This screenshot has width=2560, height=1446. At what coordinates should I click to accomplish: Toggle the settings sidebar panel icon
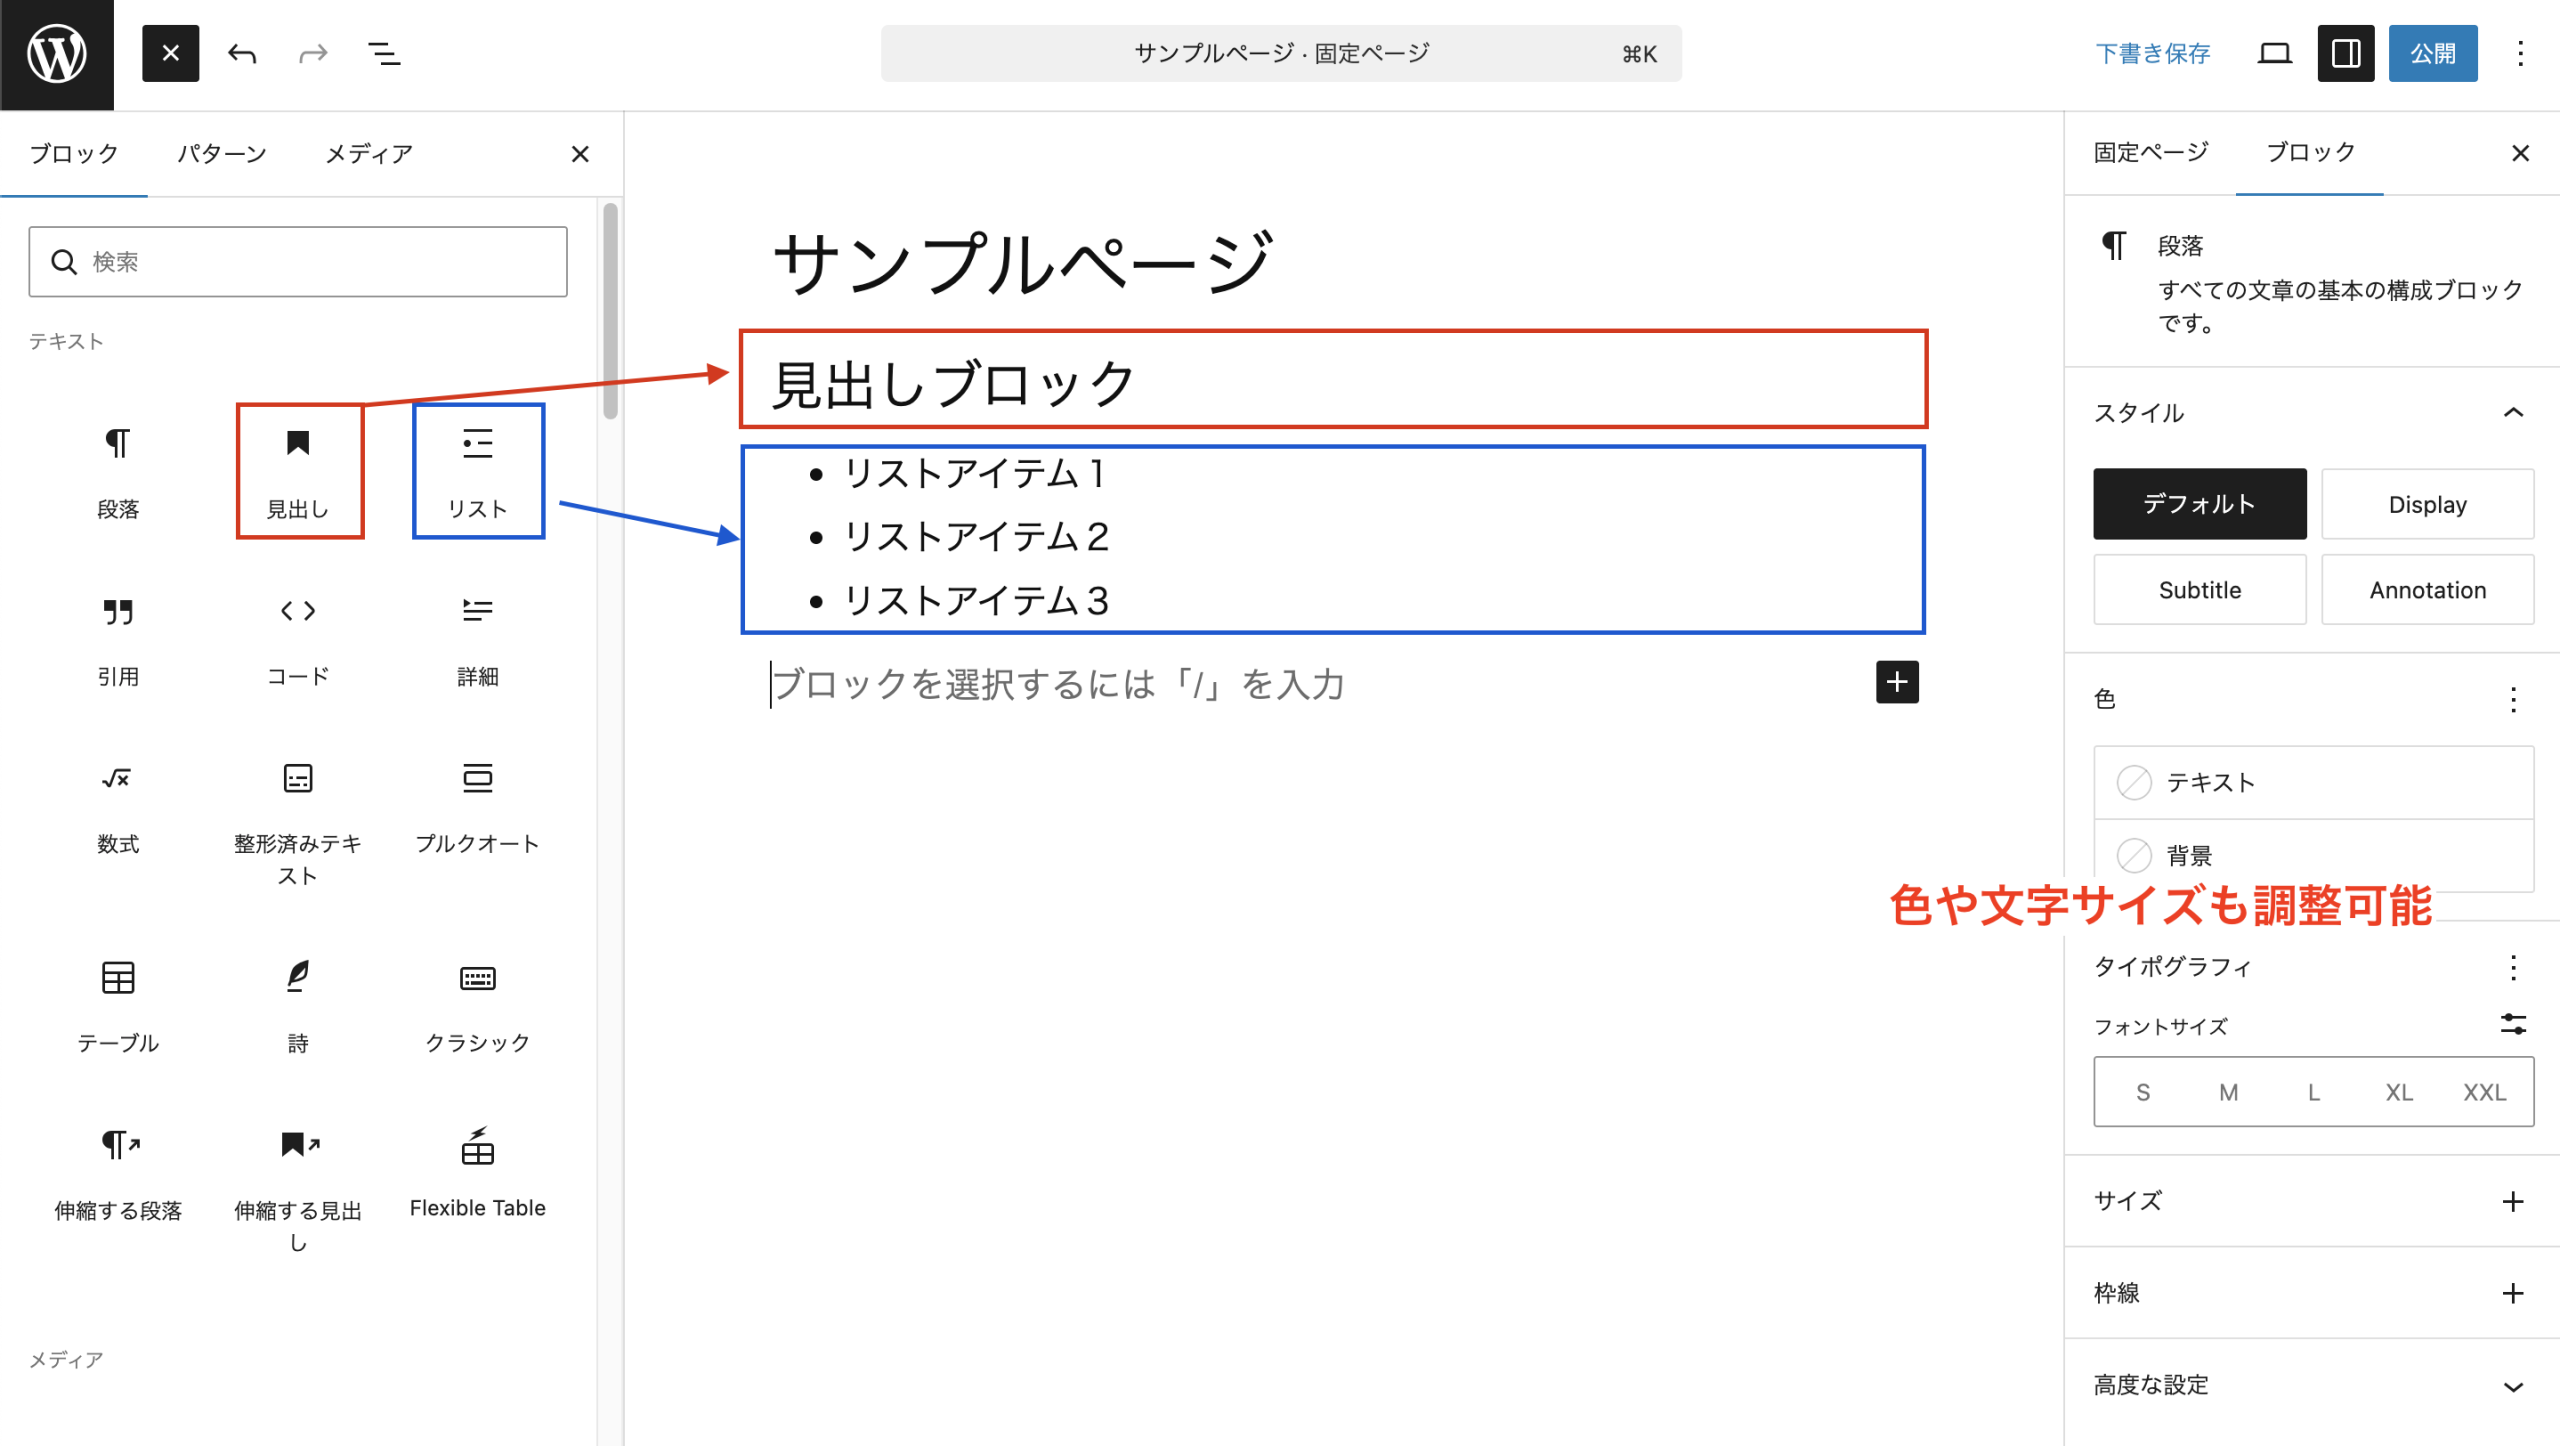pos(2345,53)
